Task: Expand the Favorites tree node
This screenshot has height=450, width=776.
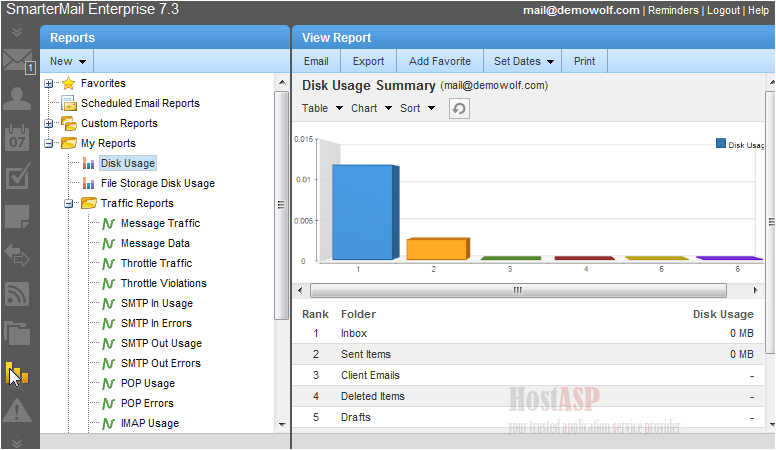Action: [48, 84]
